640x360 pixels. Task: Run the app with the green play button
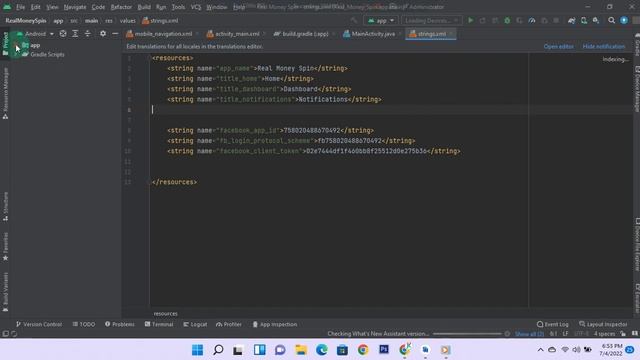(x=470, y=20)
